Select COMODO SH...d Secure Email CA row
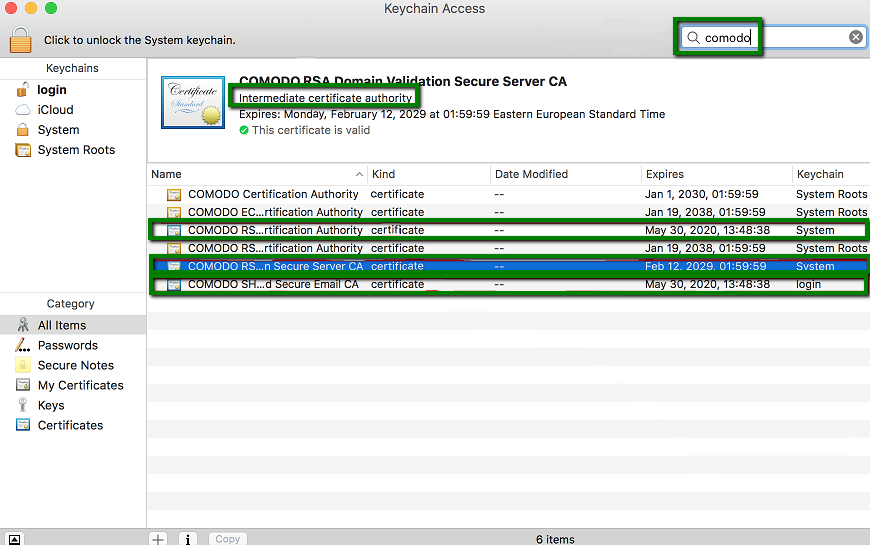This screenshot has height=545, width=870. coord(509,284)
